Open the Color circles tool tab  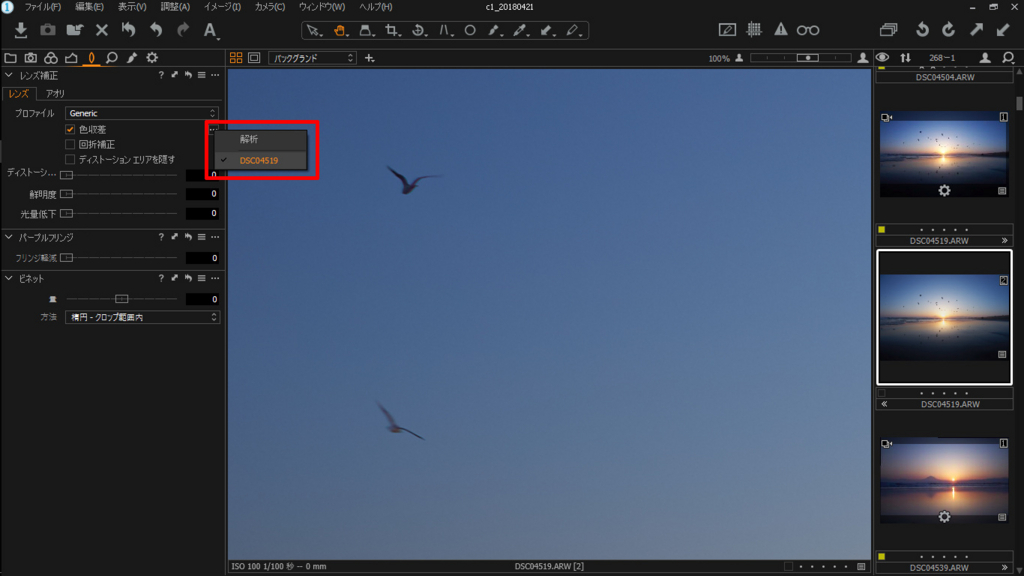pos(51,58)
